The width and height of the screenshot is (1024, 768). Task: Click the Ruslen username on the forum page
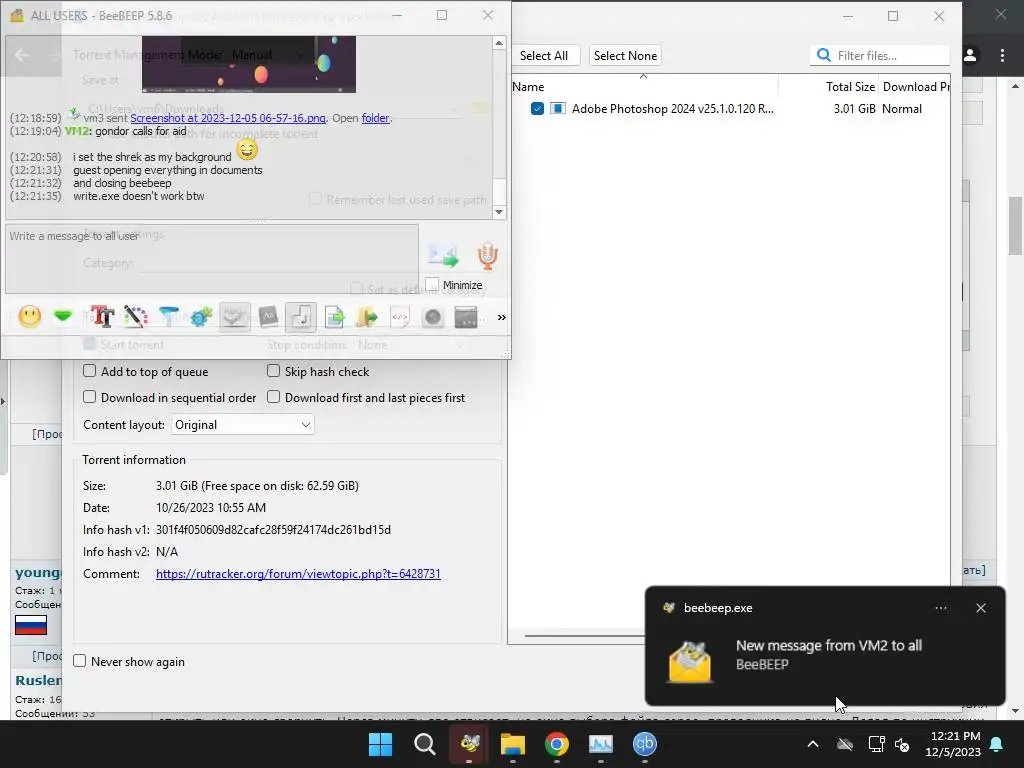click(38, 680)
